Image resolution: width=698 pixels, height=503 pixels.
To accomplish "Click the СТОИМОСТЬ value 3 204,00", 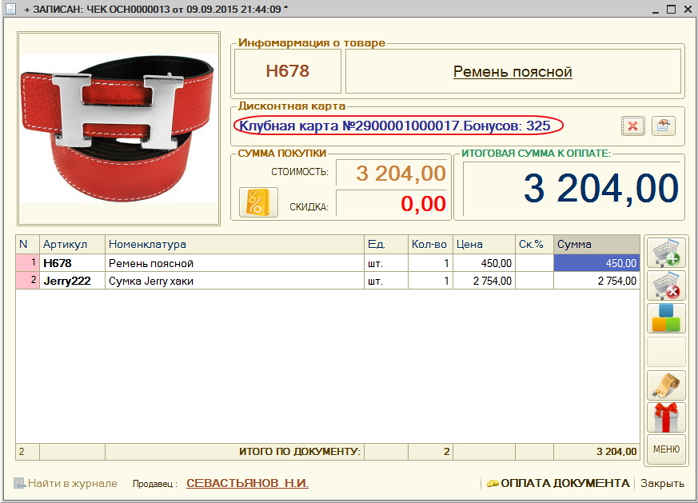I will [x=391, y=173].
